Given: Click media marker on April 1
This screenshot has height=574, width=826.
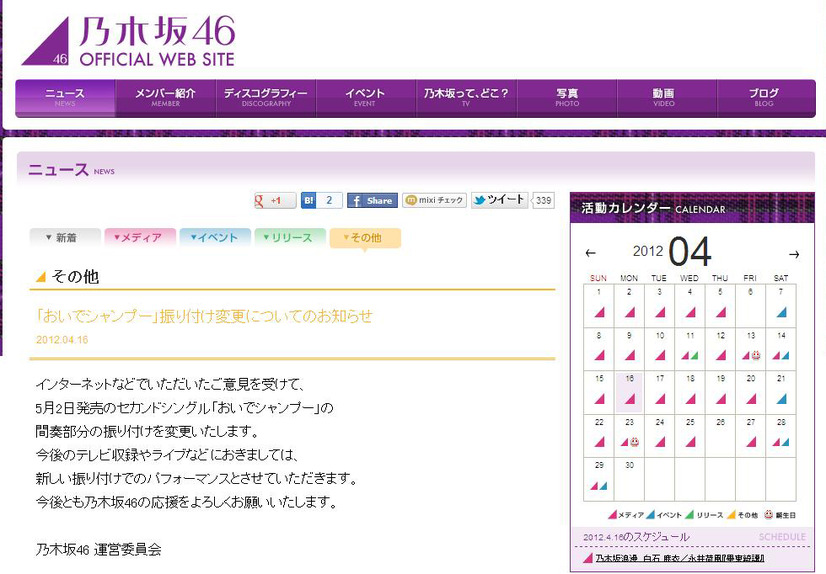Looking at the screenshot, I should click(599, 312).
